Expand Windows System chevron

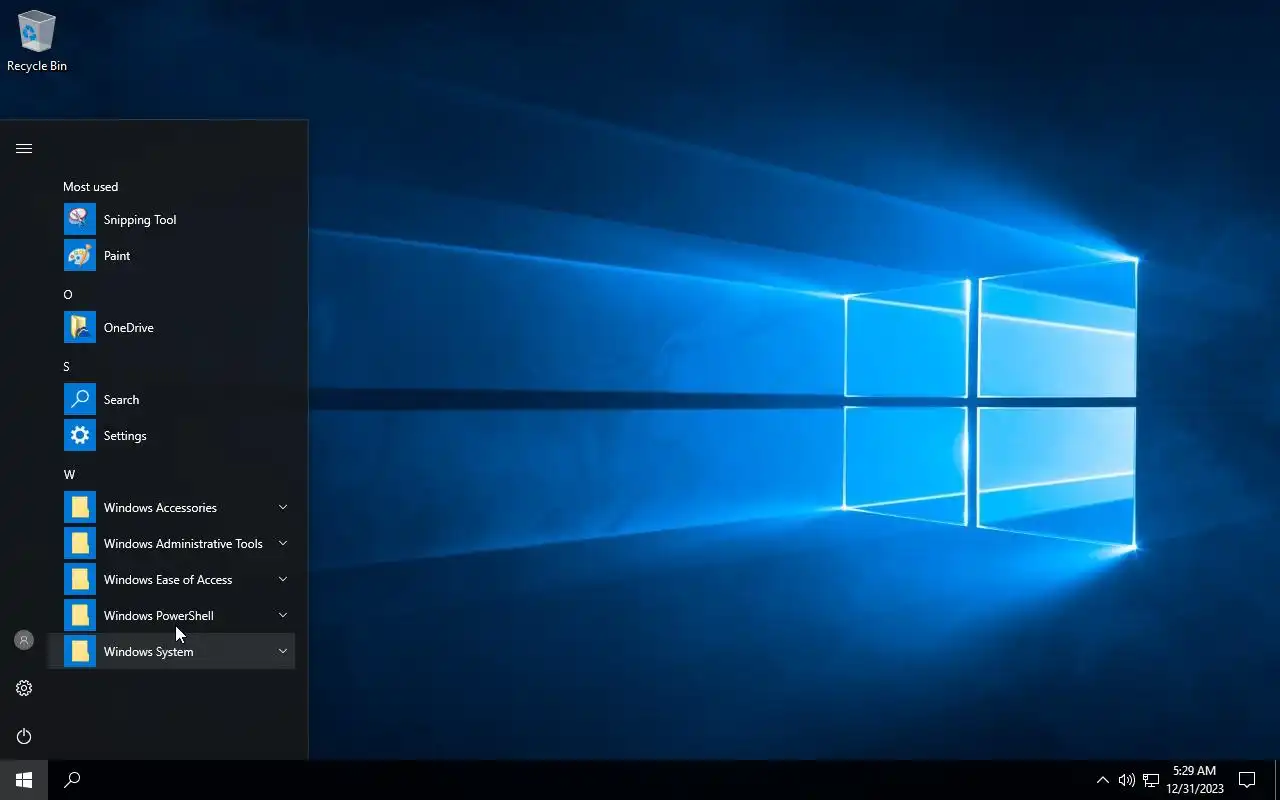[x=283, y=651]
